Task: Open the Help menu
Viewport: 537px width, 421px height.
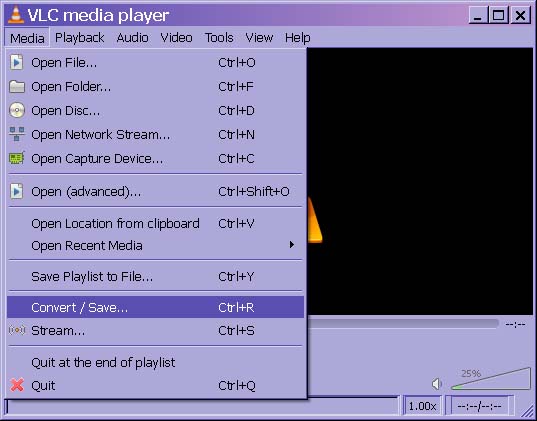Action: point(297,38)
